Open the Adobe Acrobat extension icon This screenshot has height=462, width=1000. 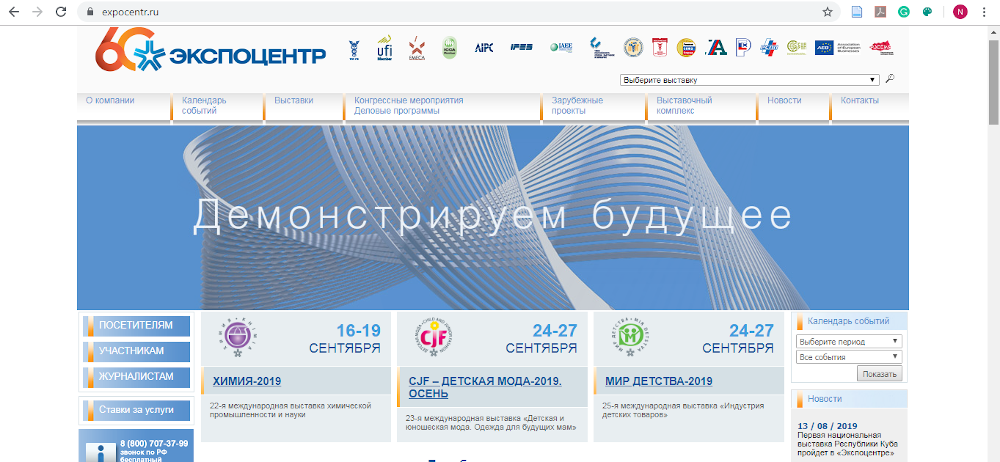(x=880, y=11)
